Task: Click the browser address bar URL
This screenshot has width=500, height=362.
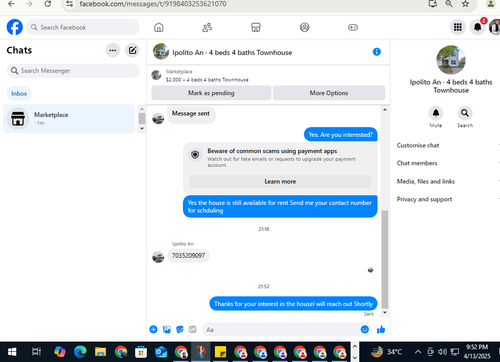Action: pyautogui.click(x=153, y=4)
